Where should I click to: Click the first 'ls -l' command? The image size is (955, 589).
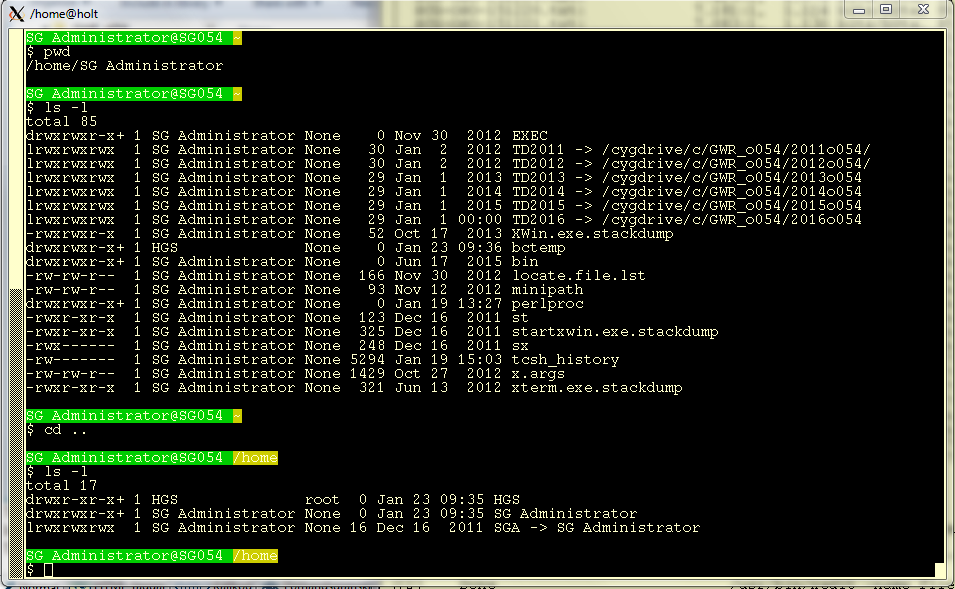[66, 107]
